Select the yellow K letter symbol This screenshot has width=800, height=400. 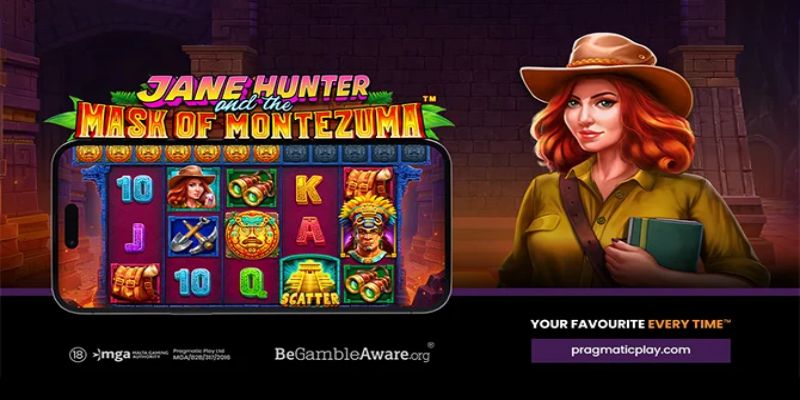[x=309, y=189]
